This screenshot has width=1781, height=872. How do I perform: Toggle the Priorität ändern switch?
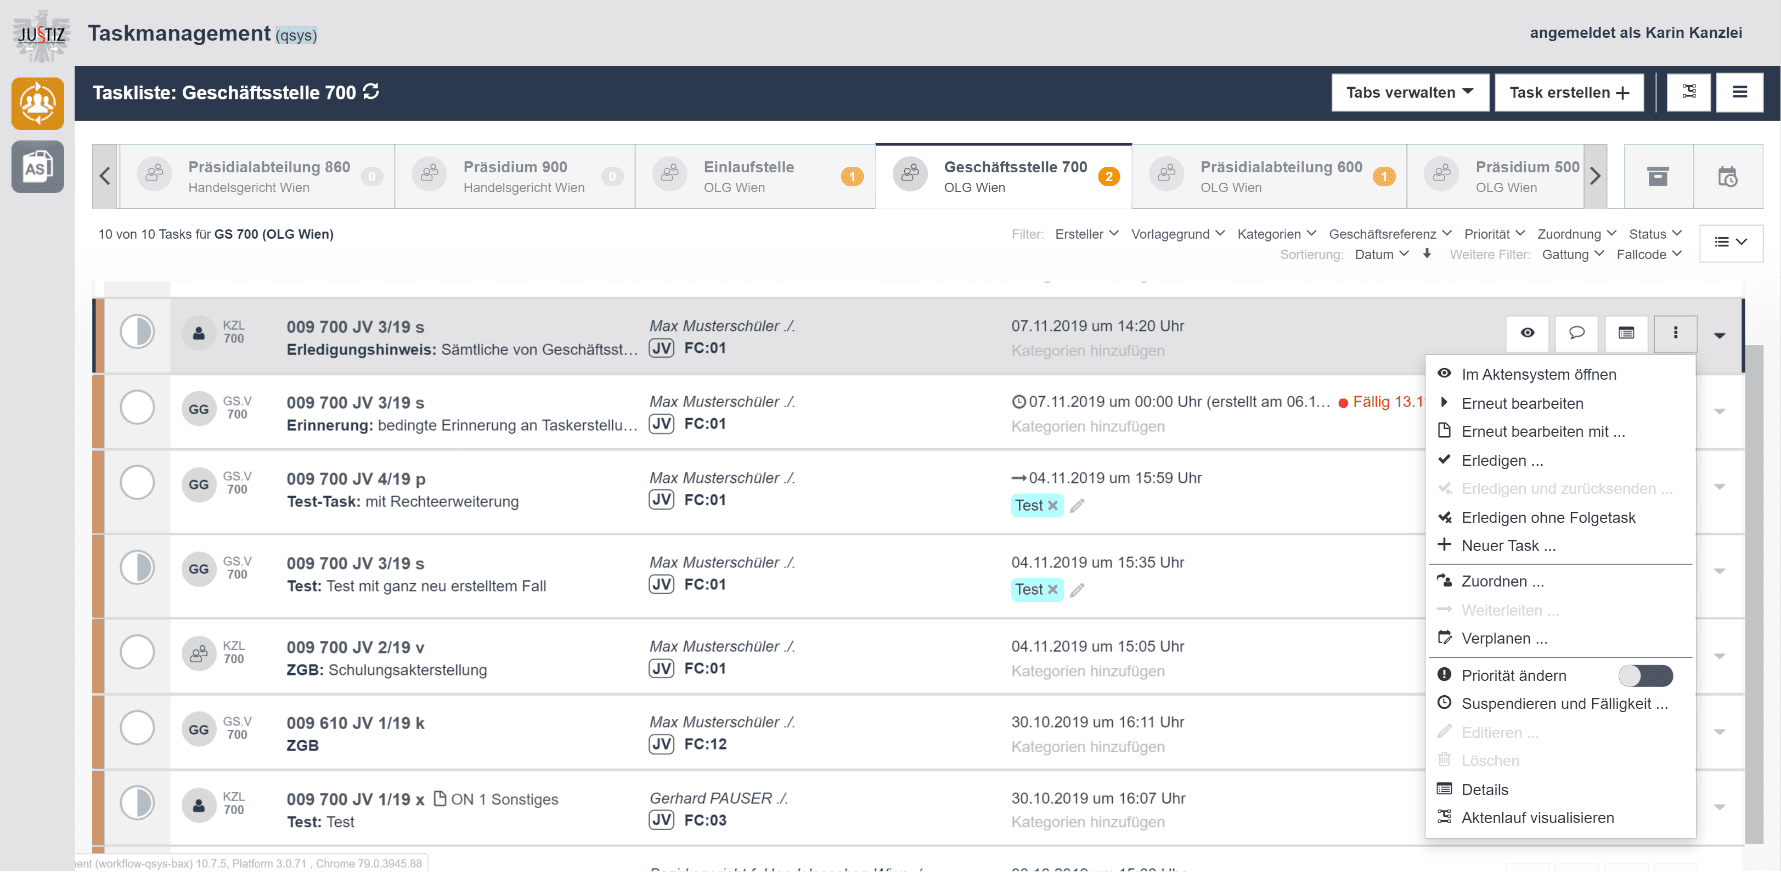click(x=1645, y=676)
